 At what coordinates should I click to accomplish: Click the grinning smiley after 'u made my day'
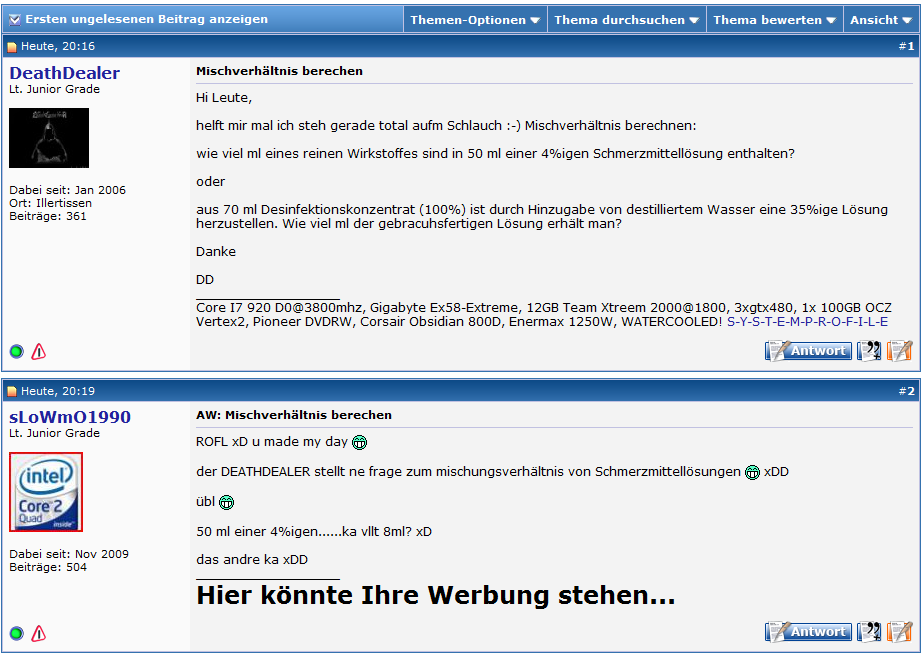coord(359,443)
